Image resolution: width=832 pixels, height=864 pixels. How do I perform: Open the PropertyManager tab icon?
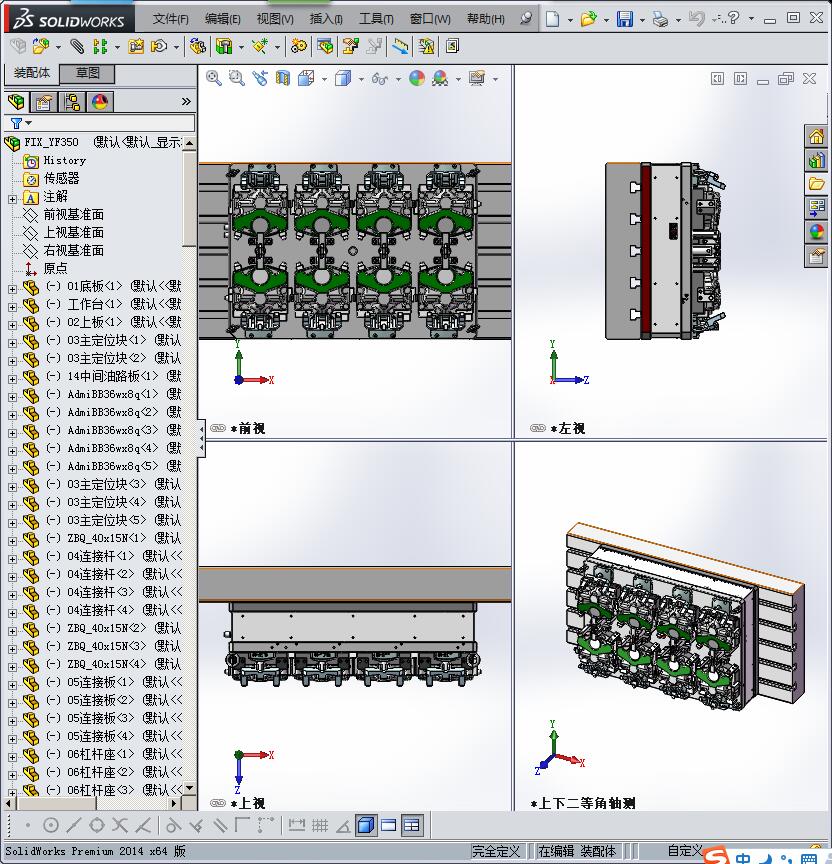coord(43,102)
